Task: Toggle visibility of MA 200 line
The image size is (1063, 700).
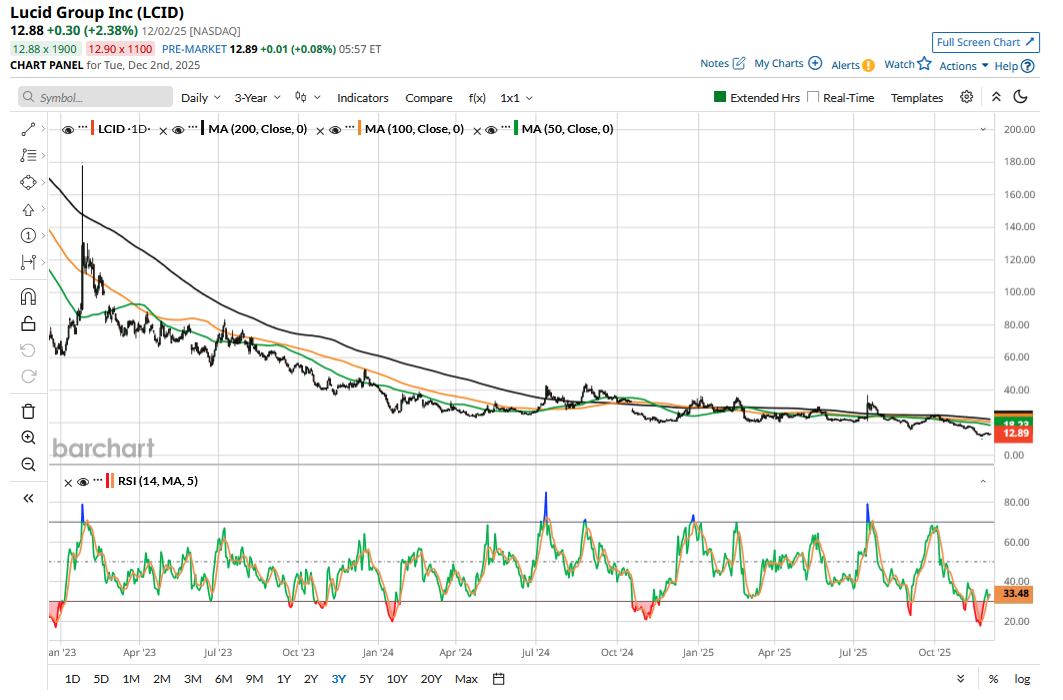Action: tap(178, 129)
